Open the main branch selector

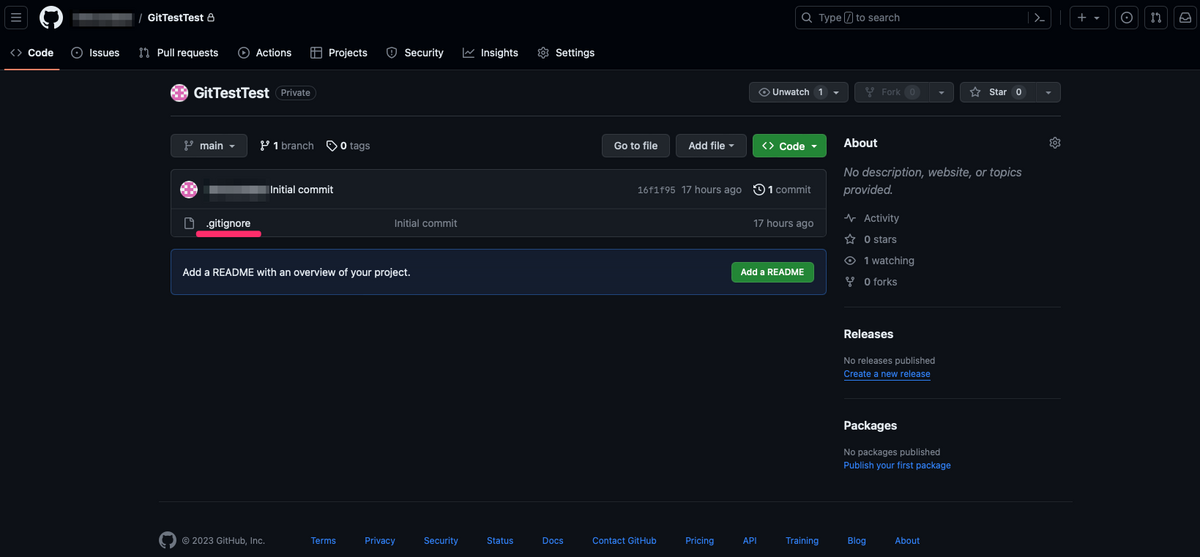pos(208,146)
